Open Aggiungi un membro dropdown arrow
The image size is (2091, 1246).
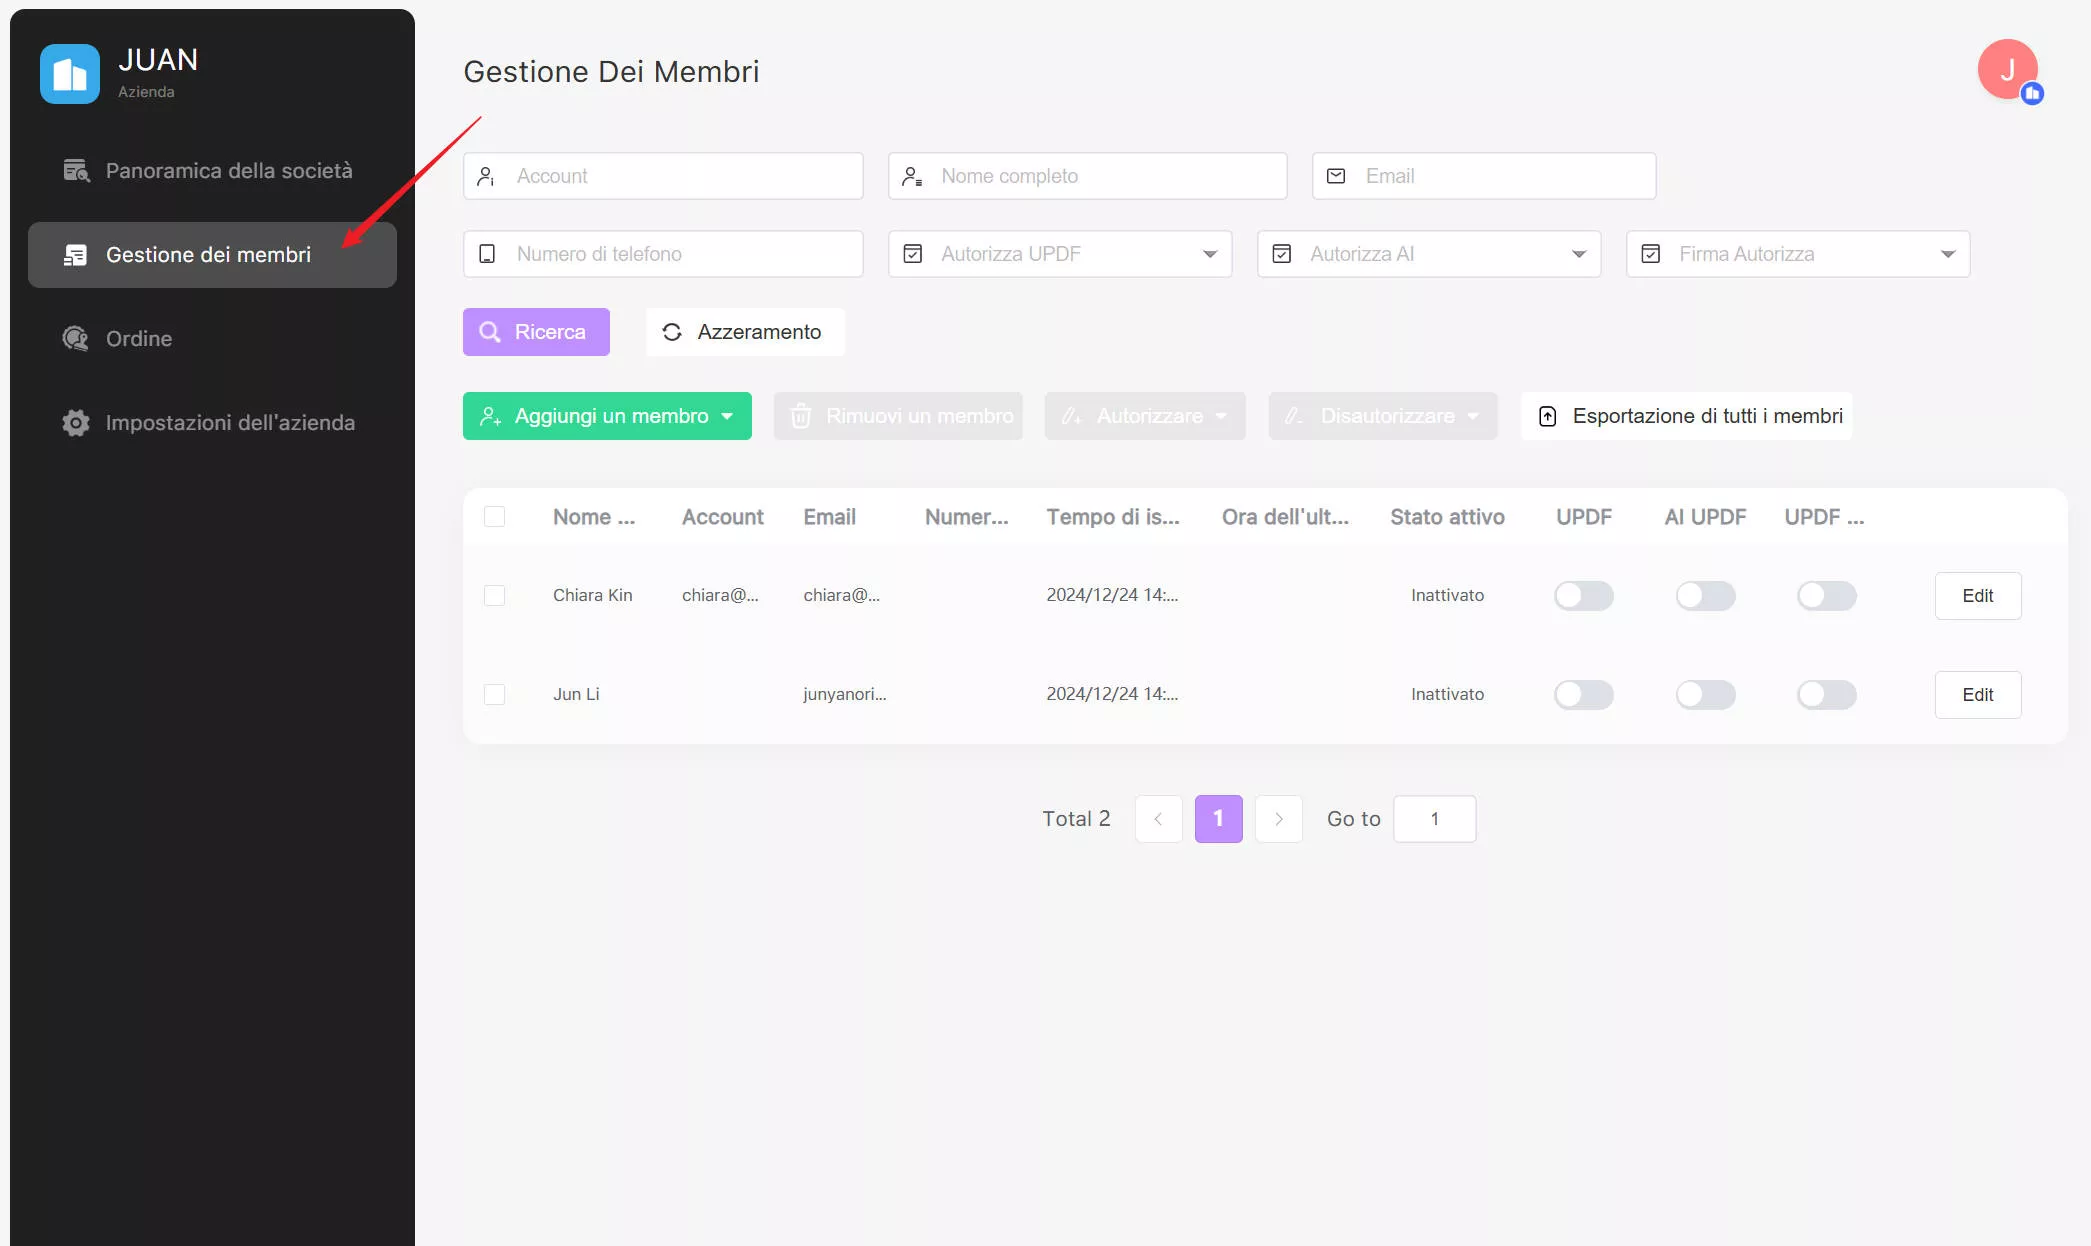[727, 416]
